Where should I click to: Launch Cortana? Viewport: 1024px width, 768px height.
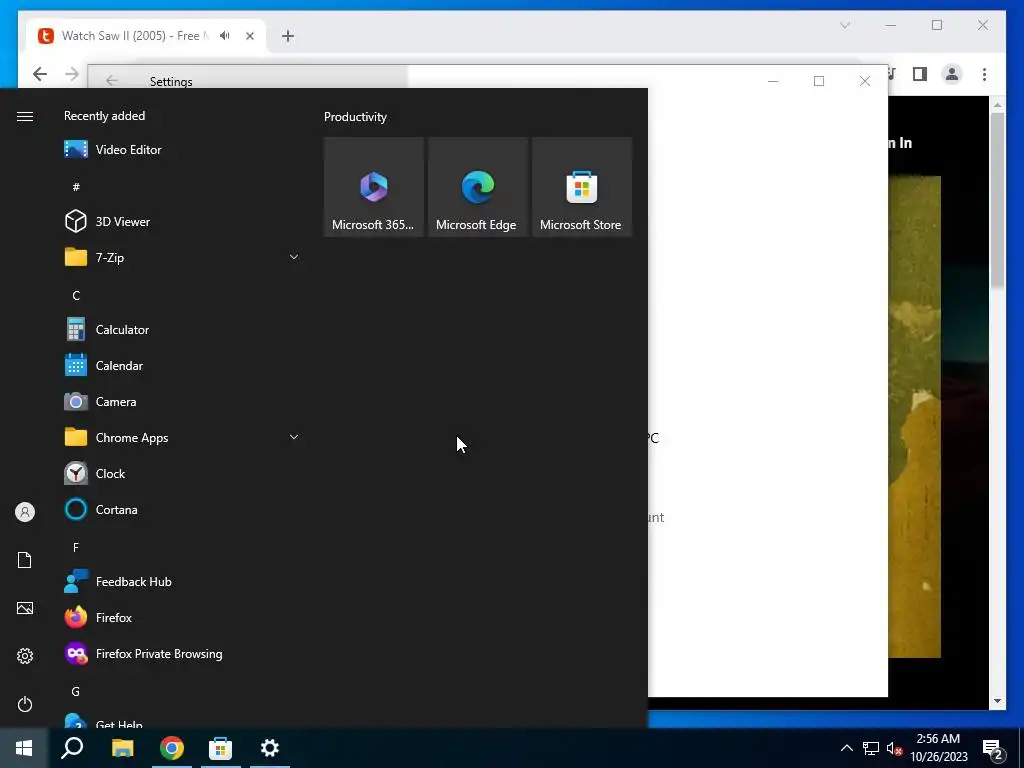pos(180,509)
